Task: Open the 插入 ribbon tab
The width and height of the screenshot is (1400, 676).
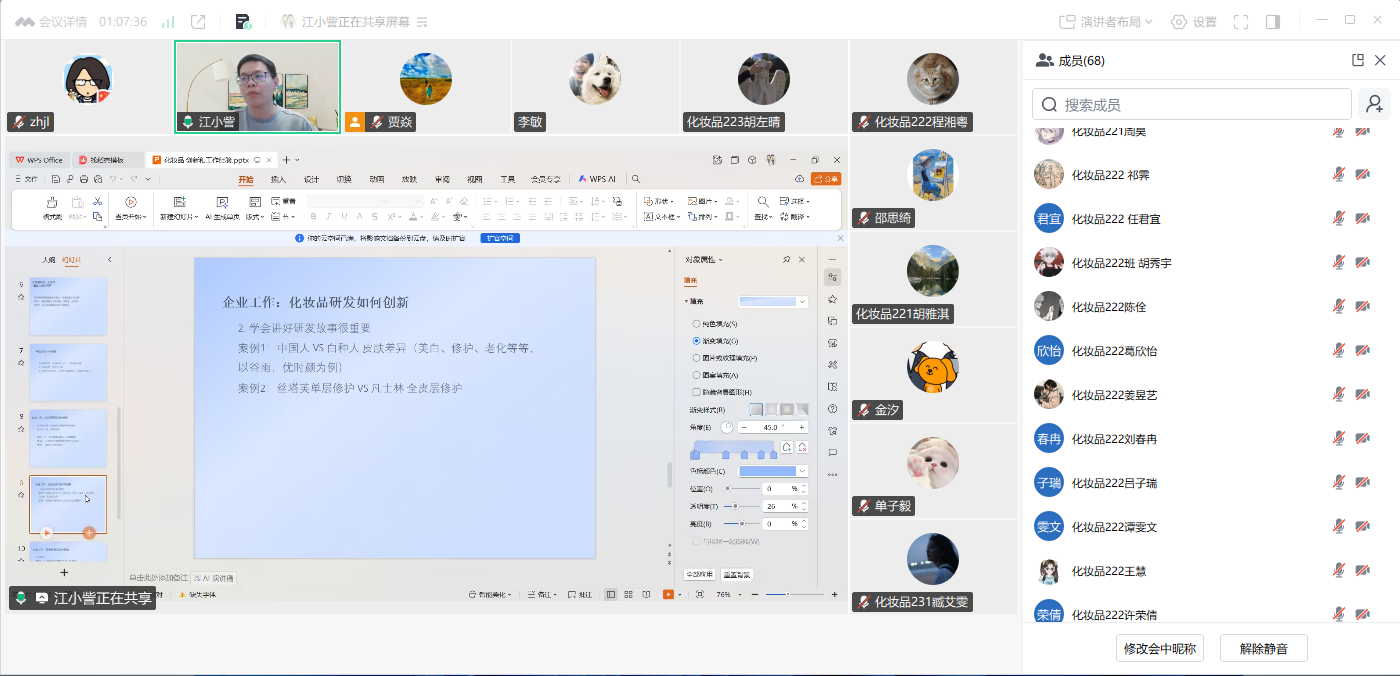Action: point(279,179)
